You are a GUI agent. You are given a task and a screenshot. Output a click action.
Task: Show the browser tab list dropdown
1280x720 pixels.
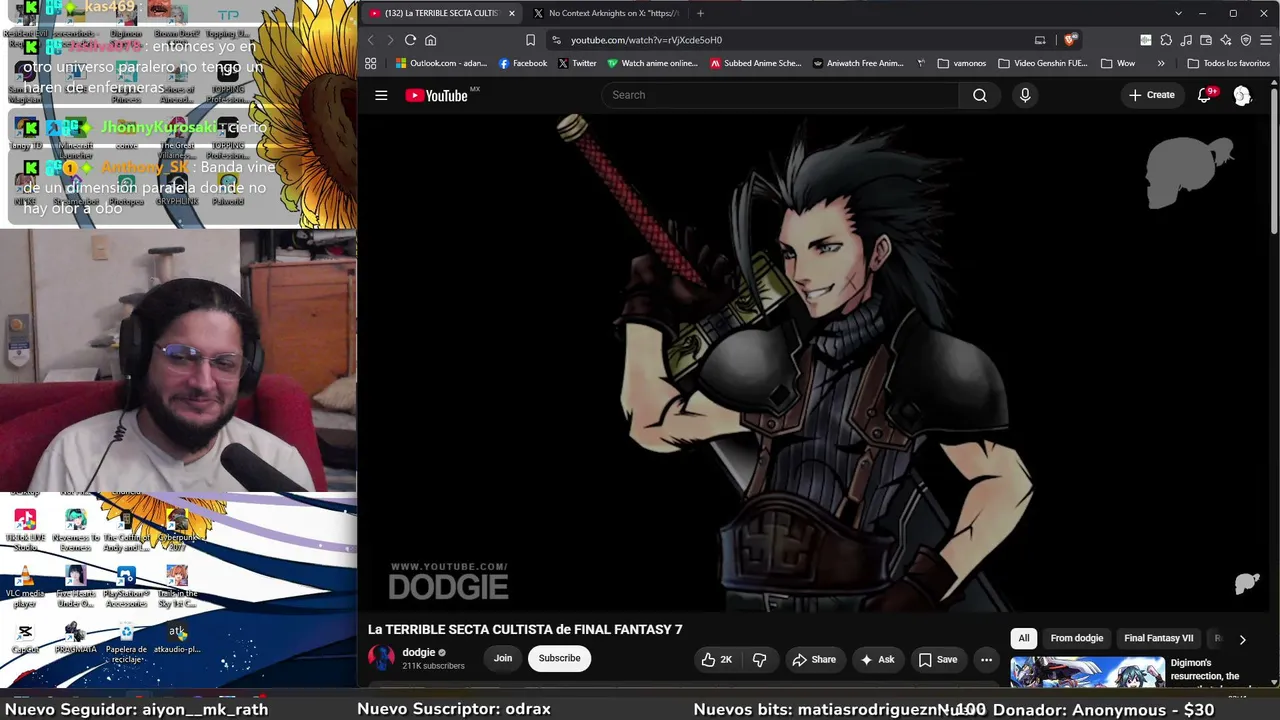1178,13
